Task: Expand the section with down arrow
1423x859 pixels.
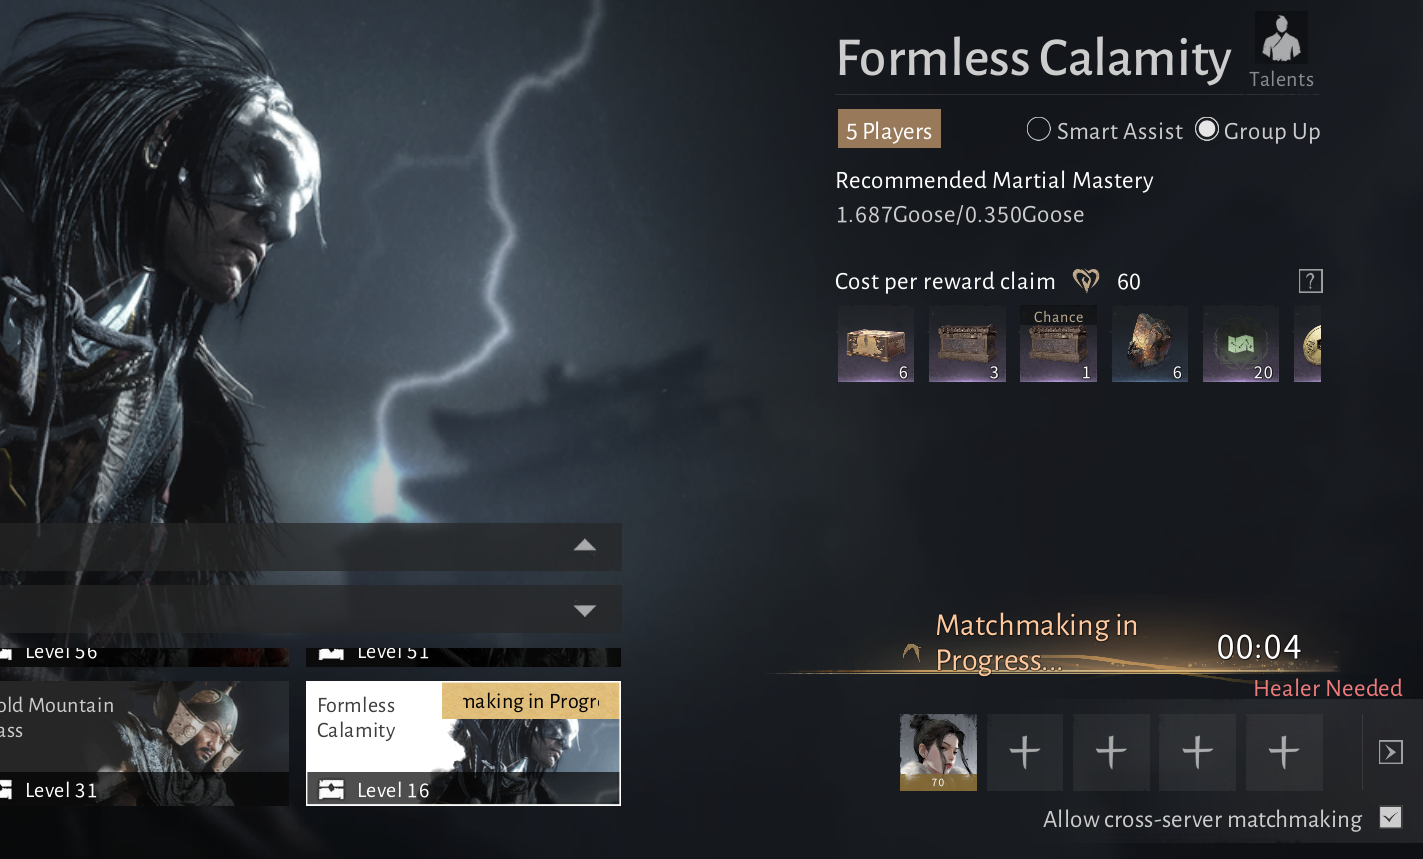Action: (x=585, y=610)
